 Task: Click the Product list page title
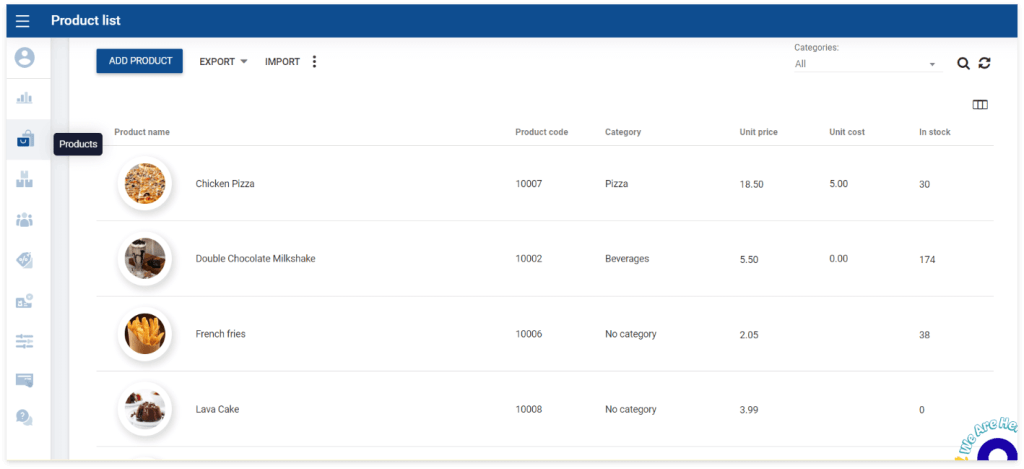(86, 21)
